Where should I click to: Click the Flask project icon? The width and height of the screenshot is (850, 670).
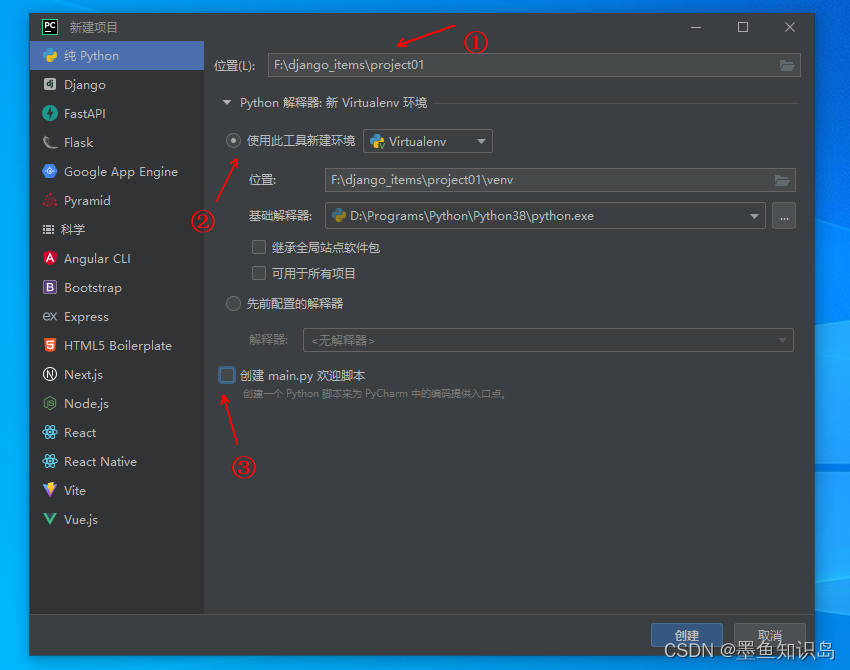[x=50, y=142]
